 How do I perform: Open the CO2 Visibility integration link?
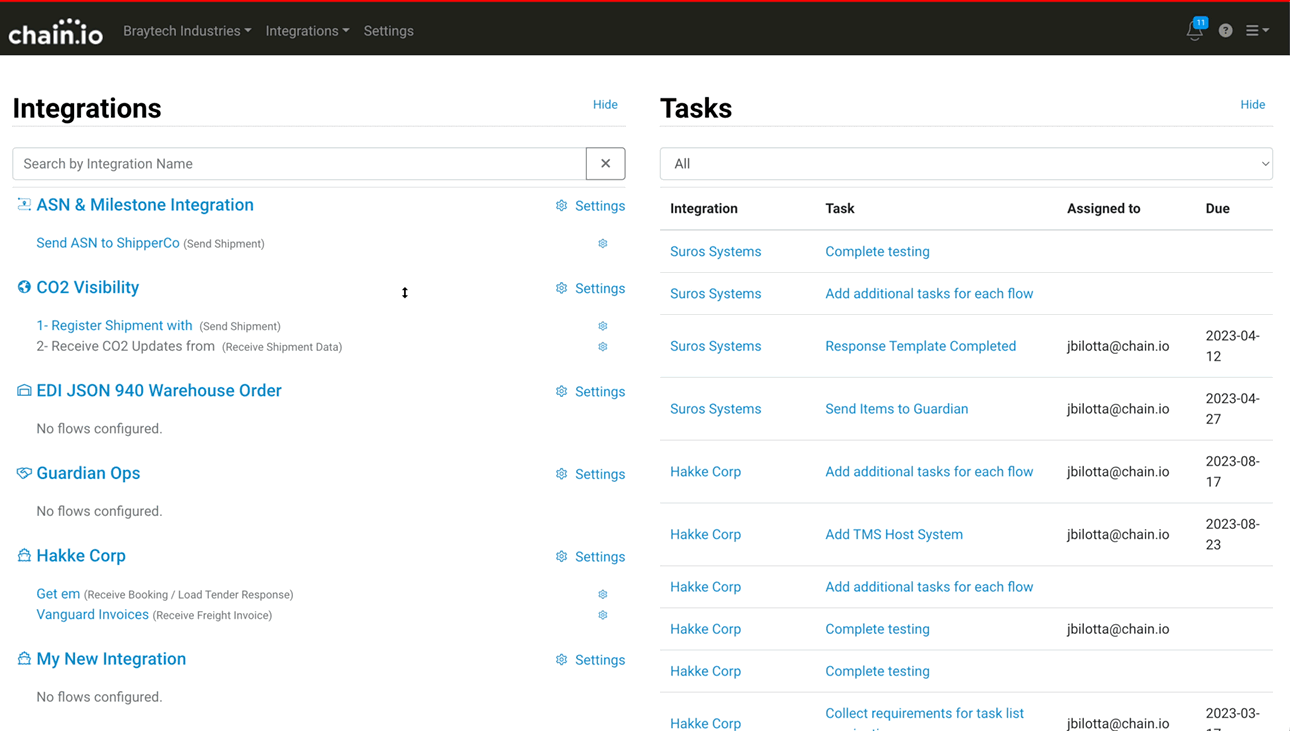(x=88, y=288)
